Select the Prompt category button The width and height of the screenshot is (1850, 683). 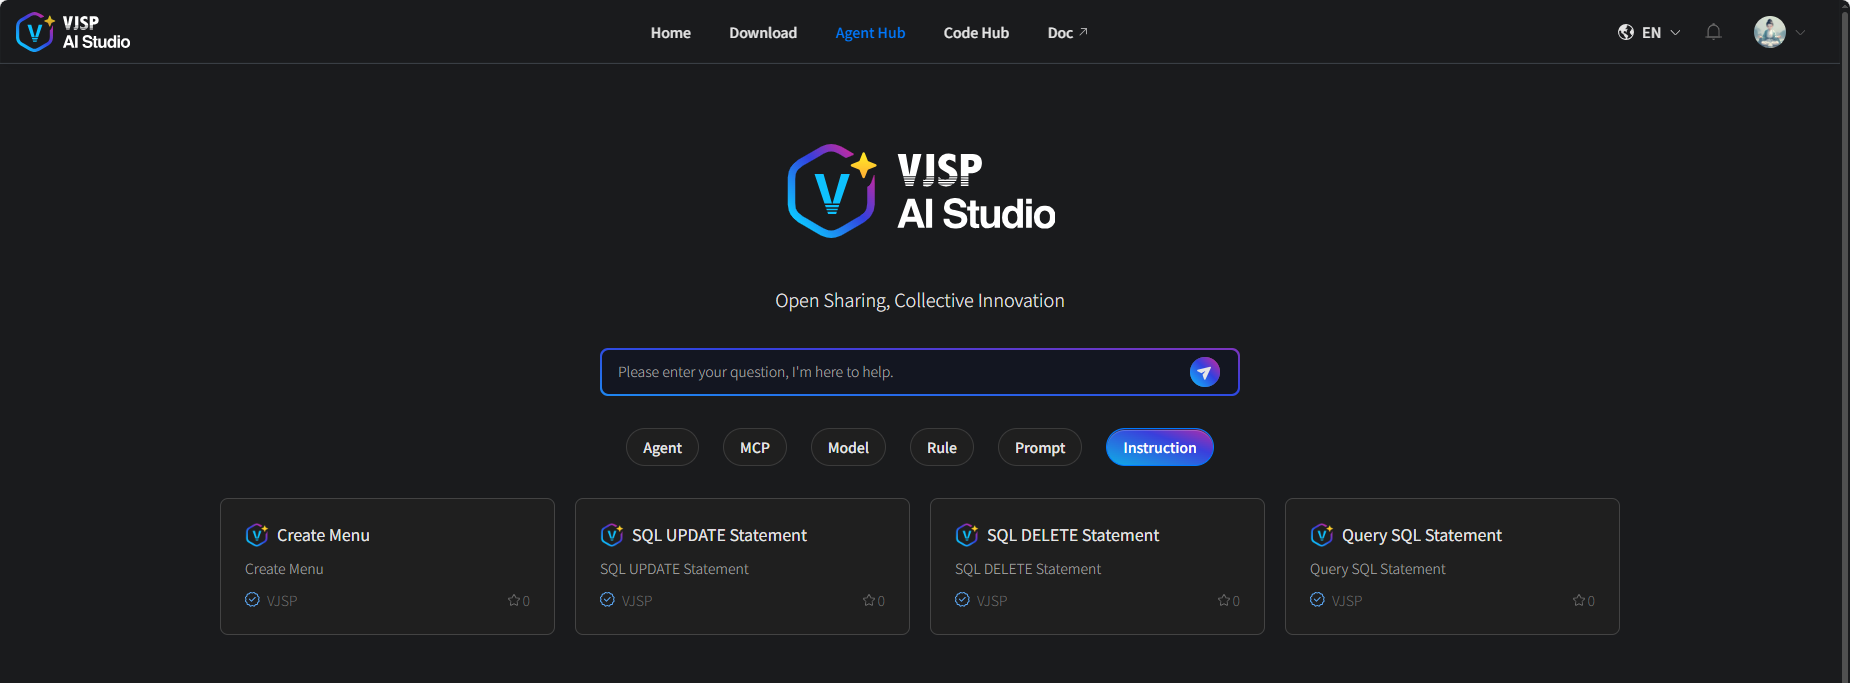pyautogui.click(x=1040, y=447)
